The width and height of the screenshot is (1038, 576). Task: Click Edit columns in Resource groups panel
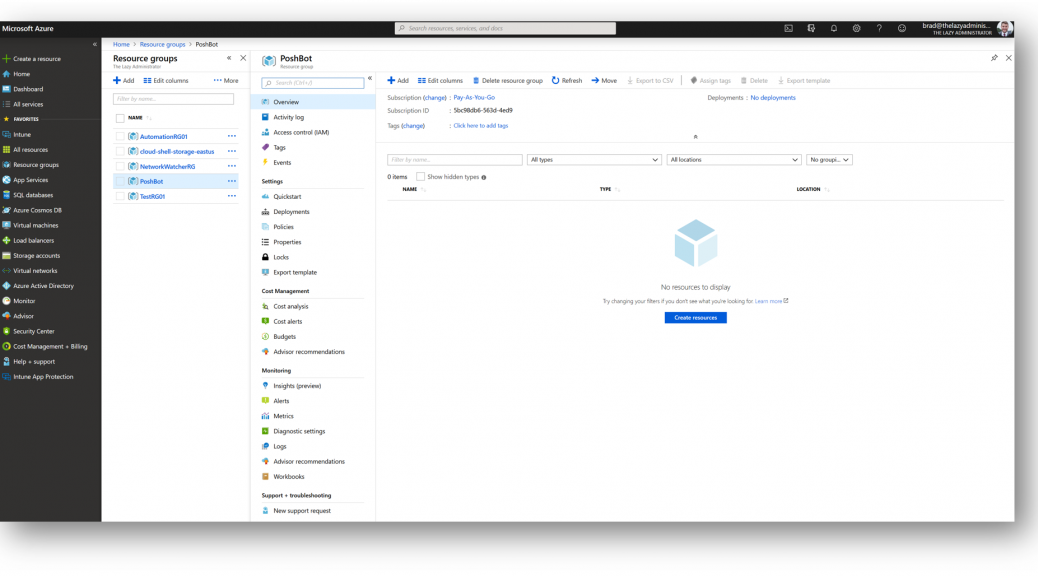[166, 81]
